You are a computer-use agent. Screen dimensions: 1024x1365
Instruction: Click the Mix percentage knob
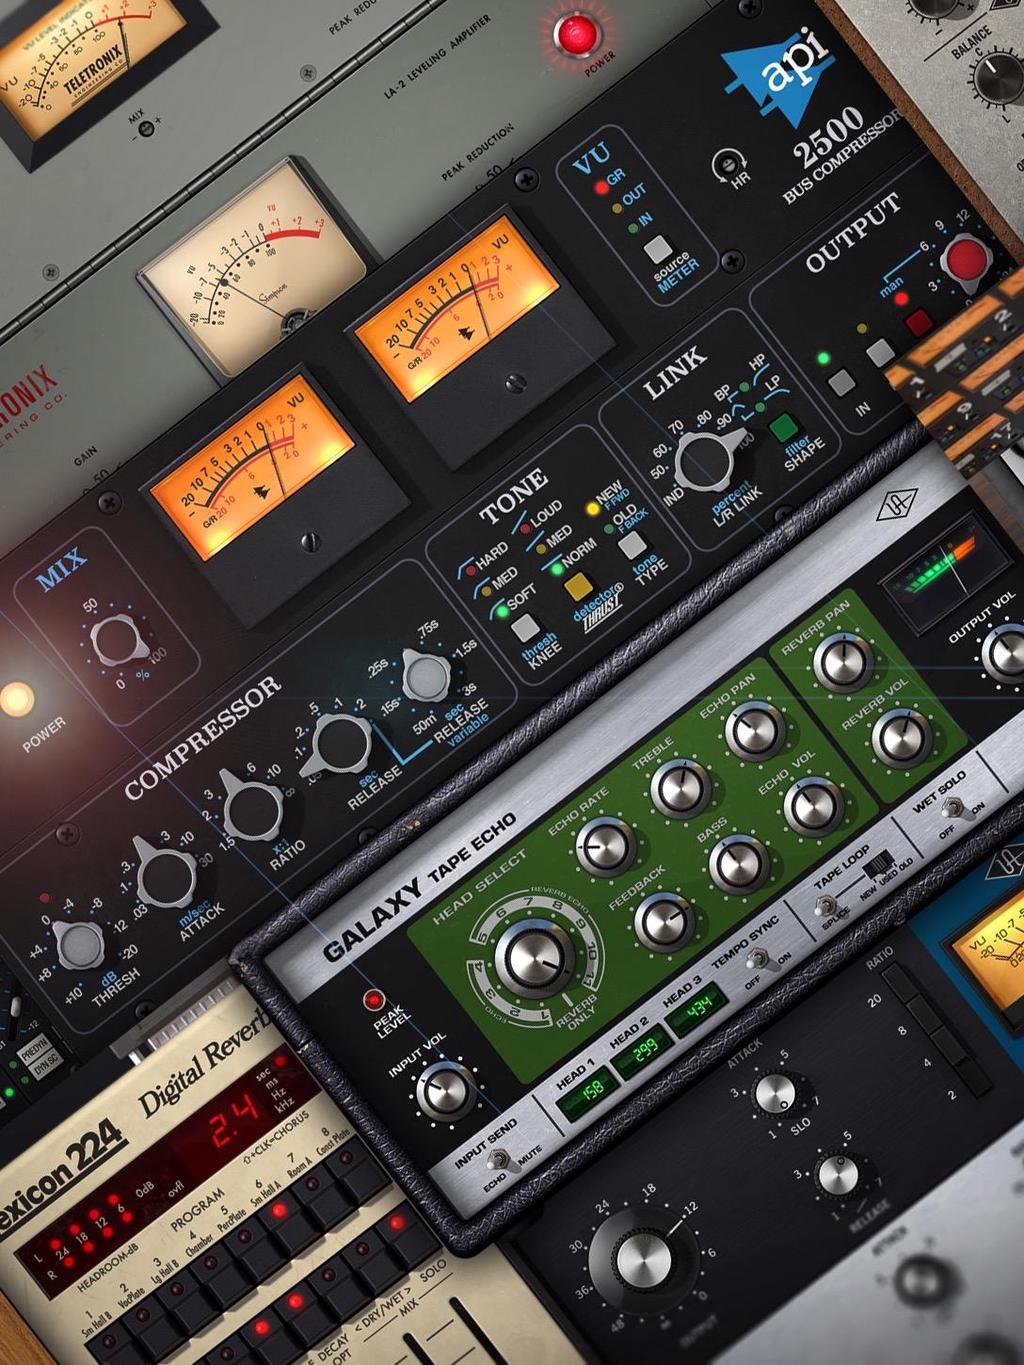pyautogui.click(x=117, y=640)
